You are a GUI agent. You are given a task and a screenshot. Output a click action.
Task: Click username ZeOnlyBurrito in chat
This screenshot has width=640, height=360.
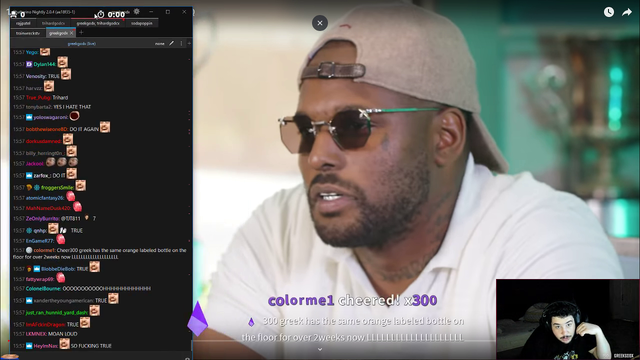point(42,218)
